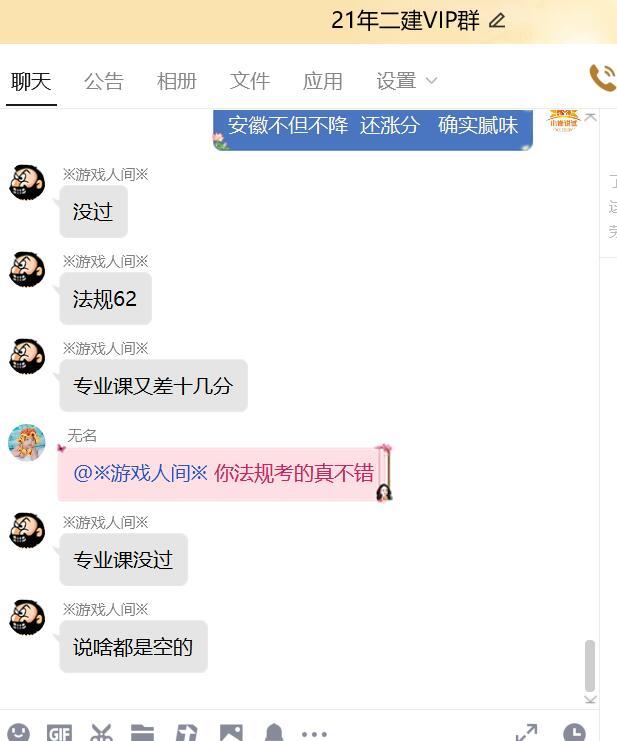Send a picture using the image icon

click(231, 733)
